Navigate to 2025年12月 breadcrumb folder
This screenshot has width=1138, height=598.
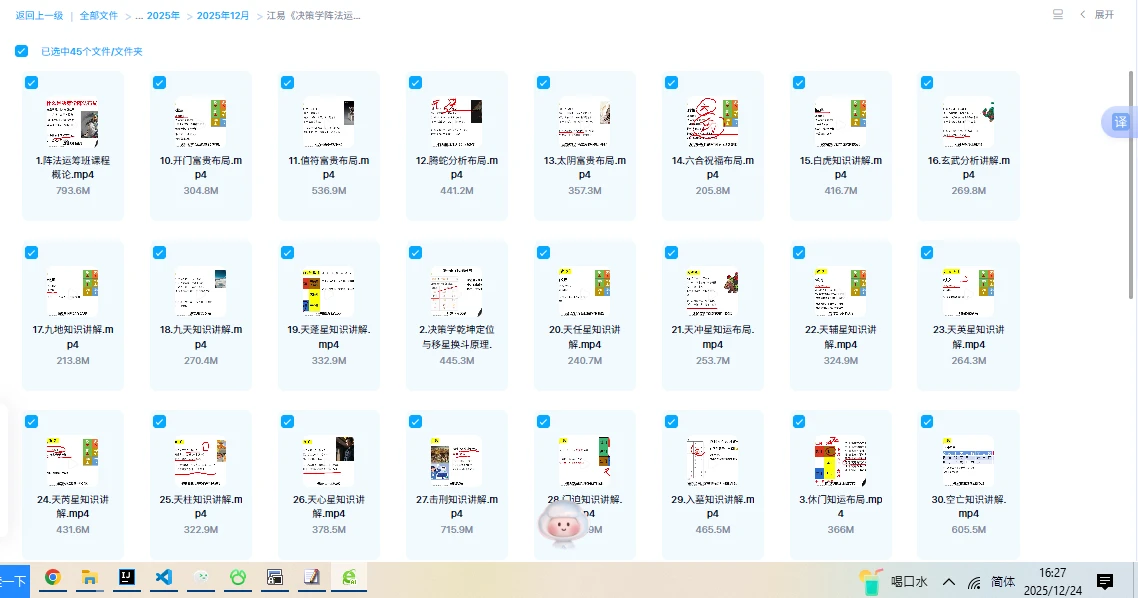[x=223, y=16]
